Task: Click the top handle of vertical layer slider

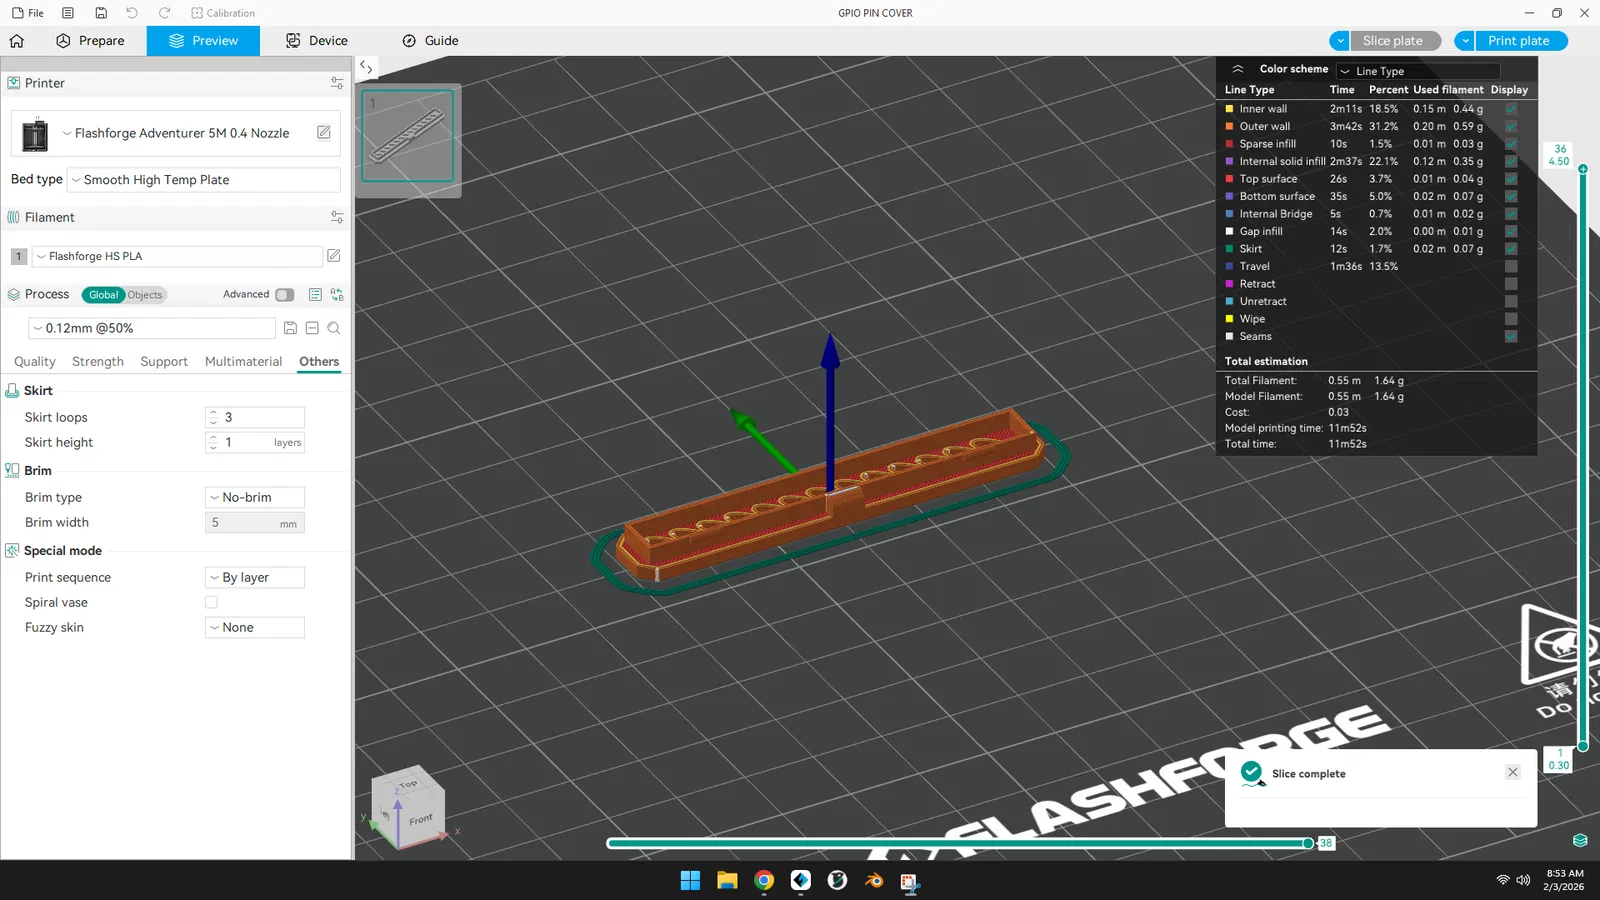Action: click(x=1583, y=169)
